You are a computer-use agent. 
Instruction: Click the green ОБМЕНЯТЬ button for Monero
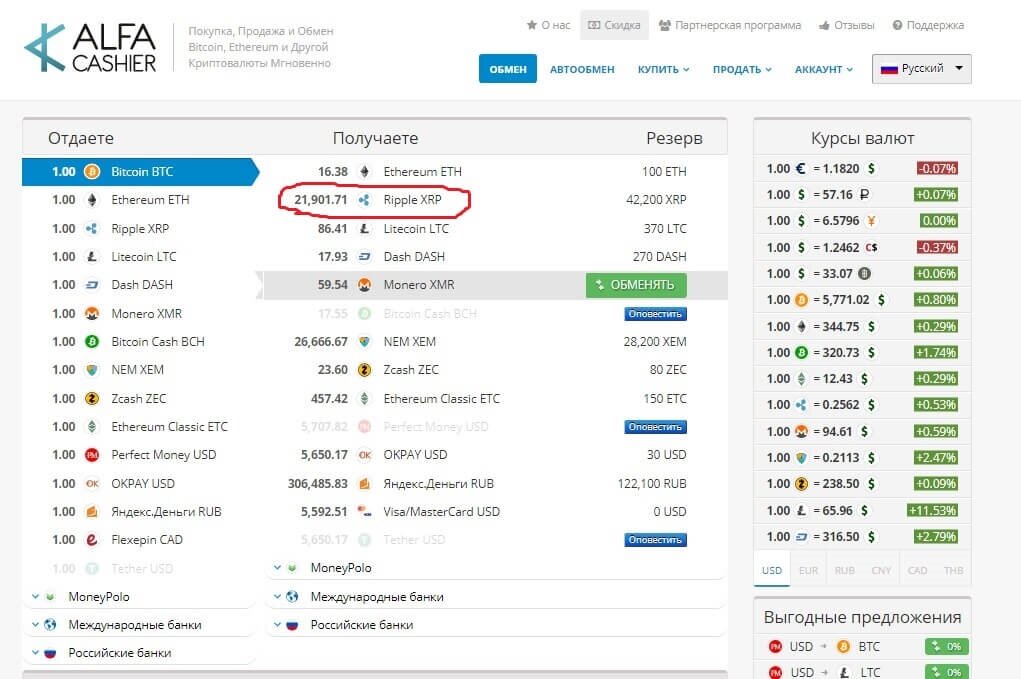(636, 285)
